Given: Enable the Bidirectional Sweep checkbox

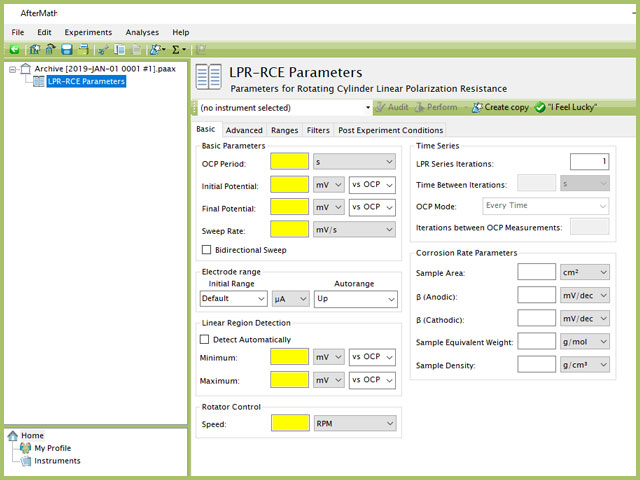Looking at the screenshot, I should coord(207,250).
